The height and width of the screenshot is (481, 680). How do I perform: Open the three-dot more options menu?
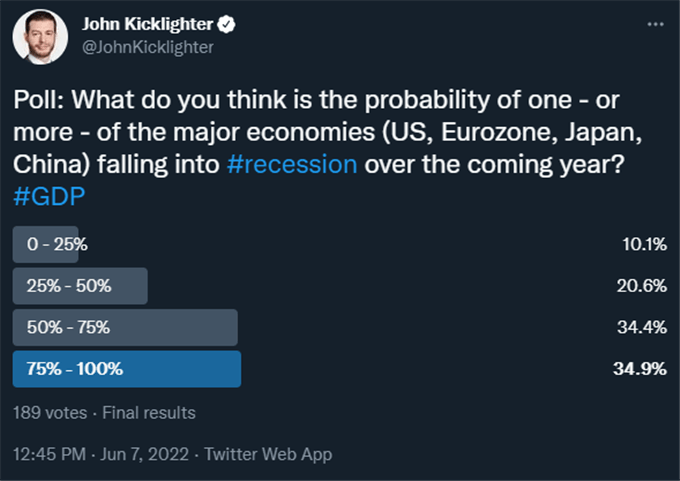tap(655, 24)
